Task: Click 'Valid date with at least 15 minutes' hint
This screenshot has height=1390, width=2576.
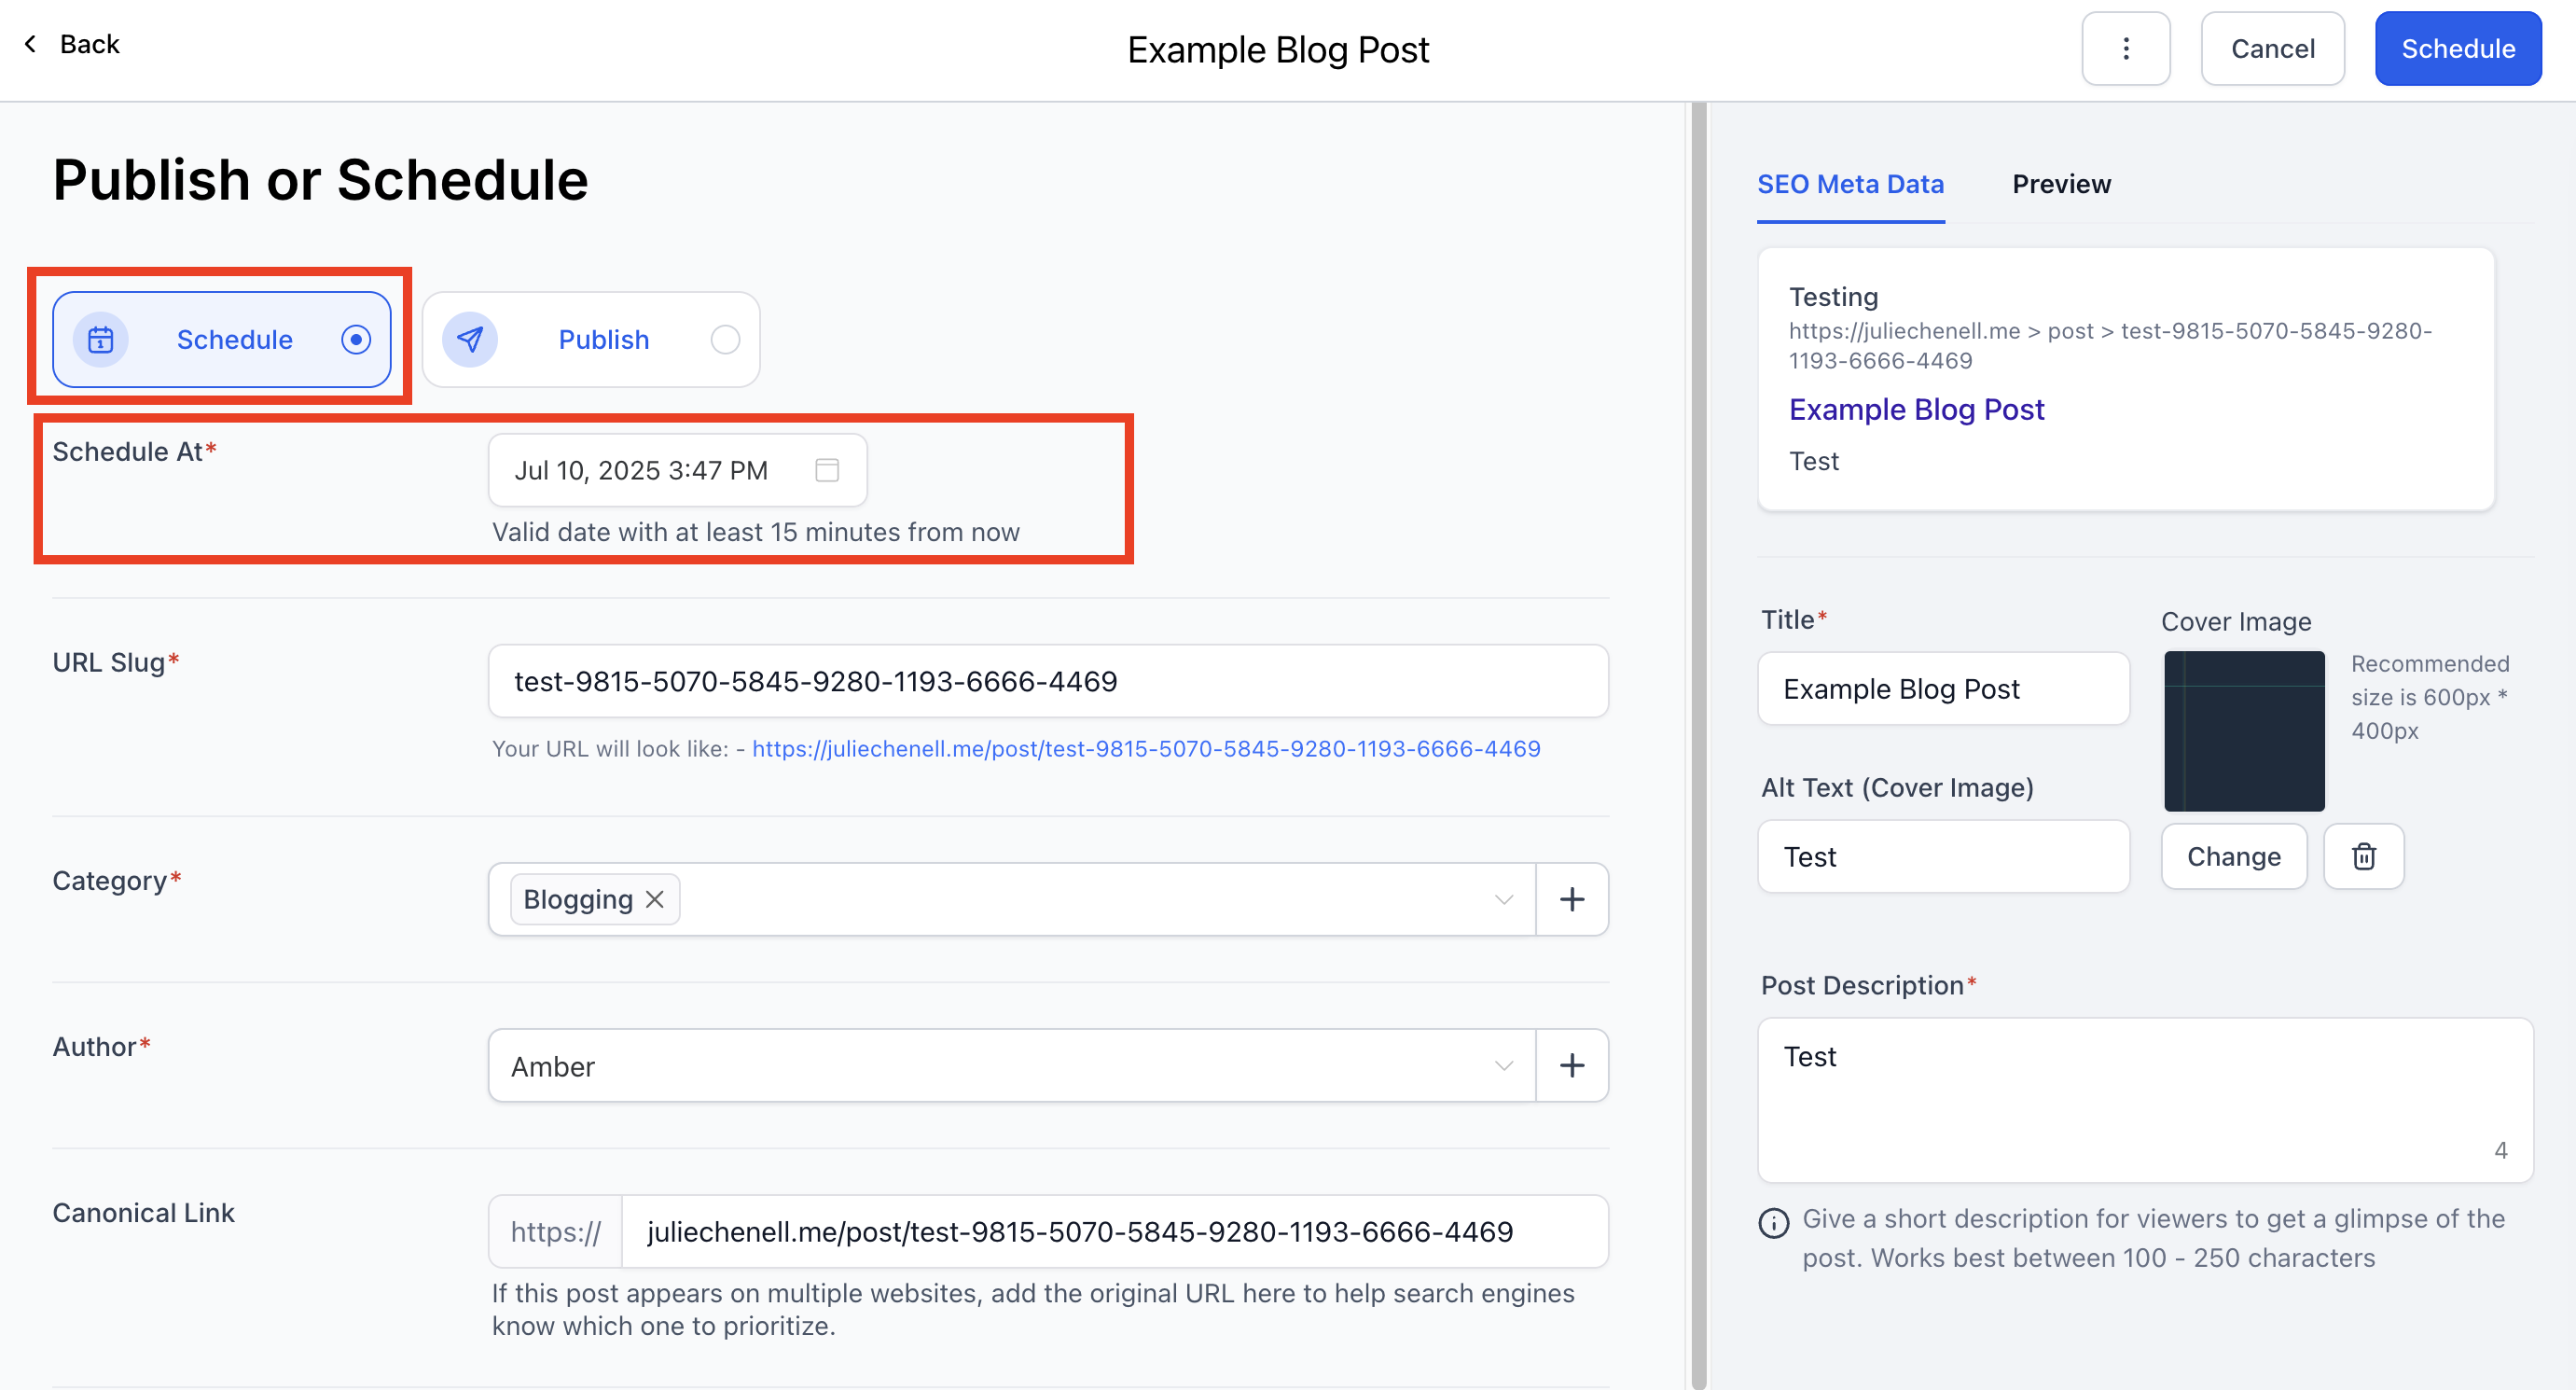Action: 755,532
